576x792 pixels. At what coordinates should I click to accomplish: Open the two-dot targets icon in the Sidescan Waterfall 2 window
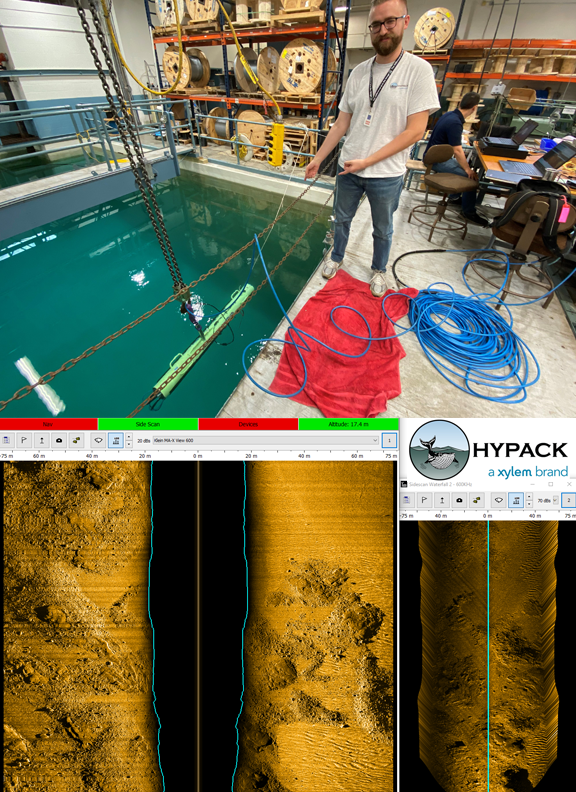coord(476,500)
